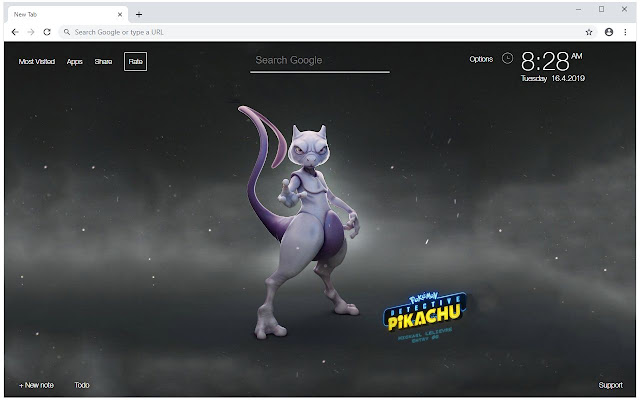
Task: Click the clock icon beside Options
Action: click(x=507, y=58)
